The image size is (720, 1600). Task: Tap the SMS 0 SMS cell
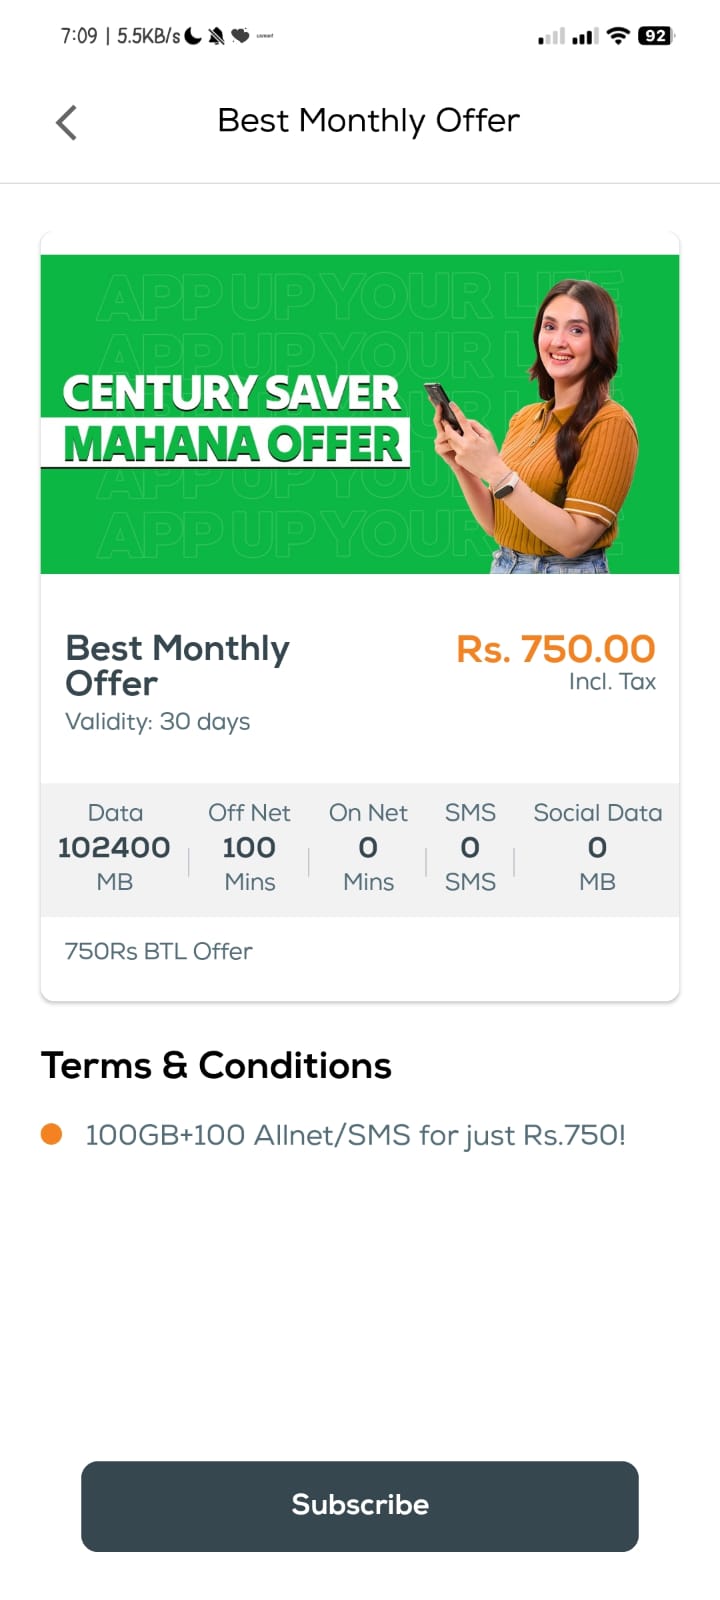[470, 848]
